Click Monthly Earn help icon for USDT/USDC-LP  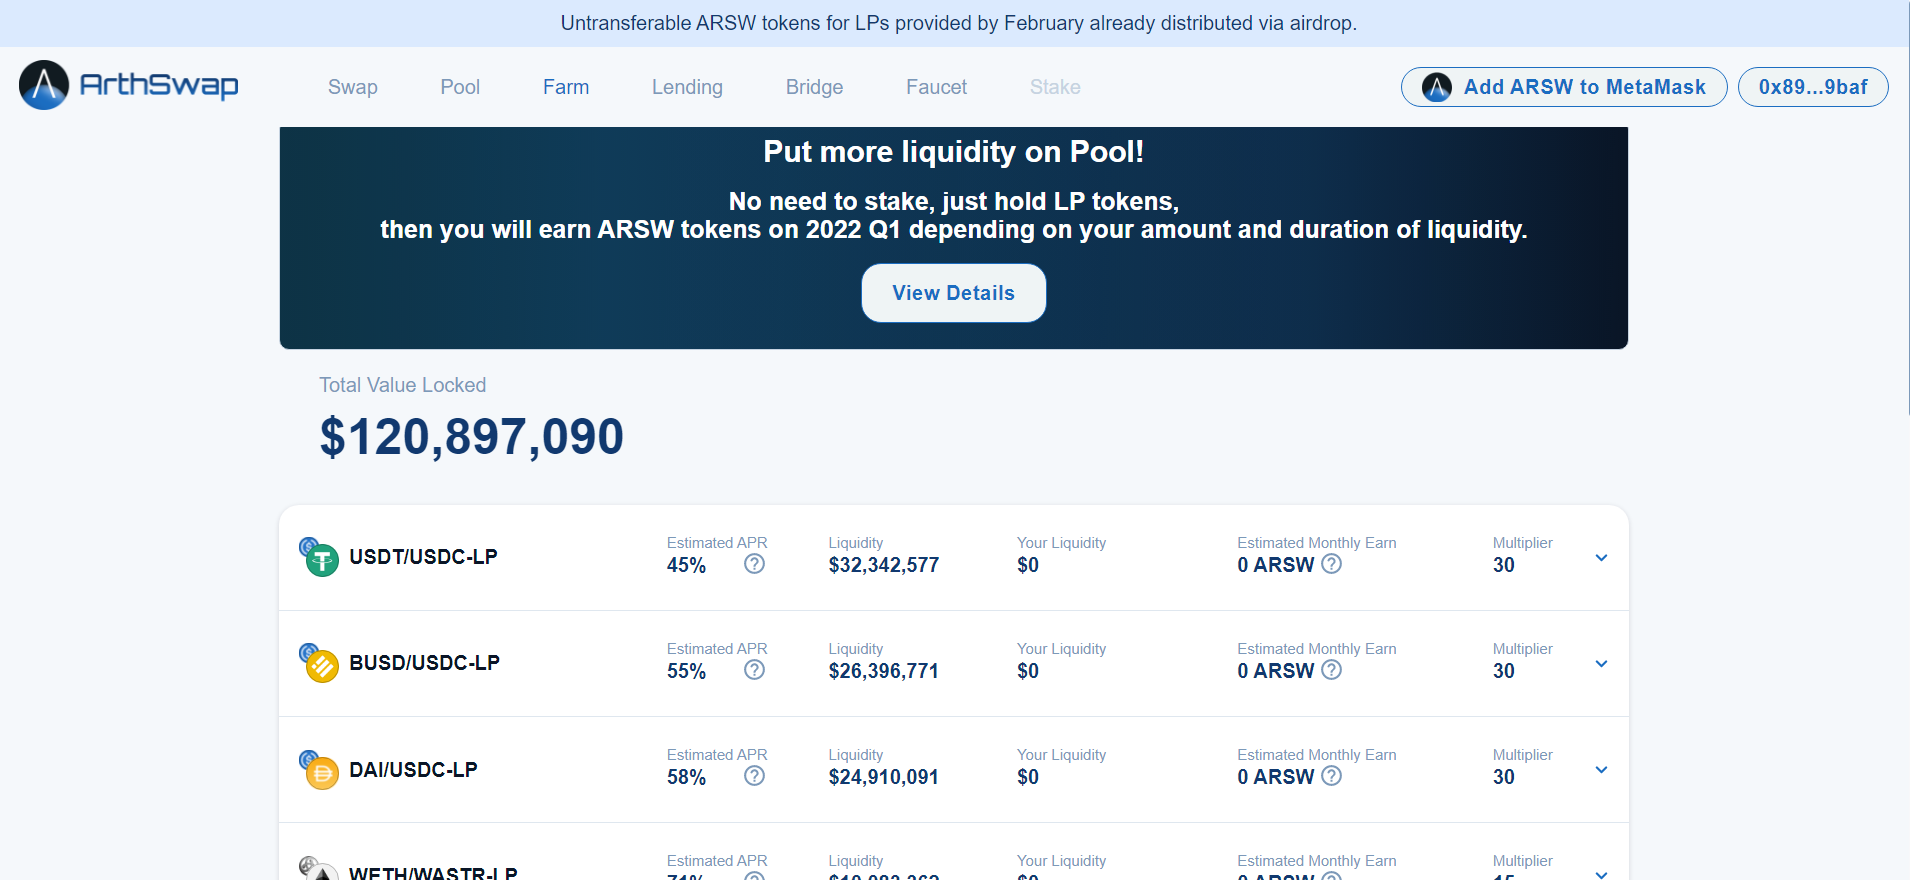tap(1331, 564)
